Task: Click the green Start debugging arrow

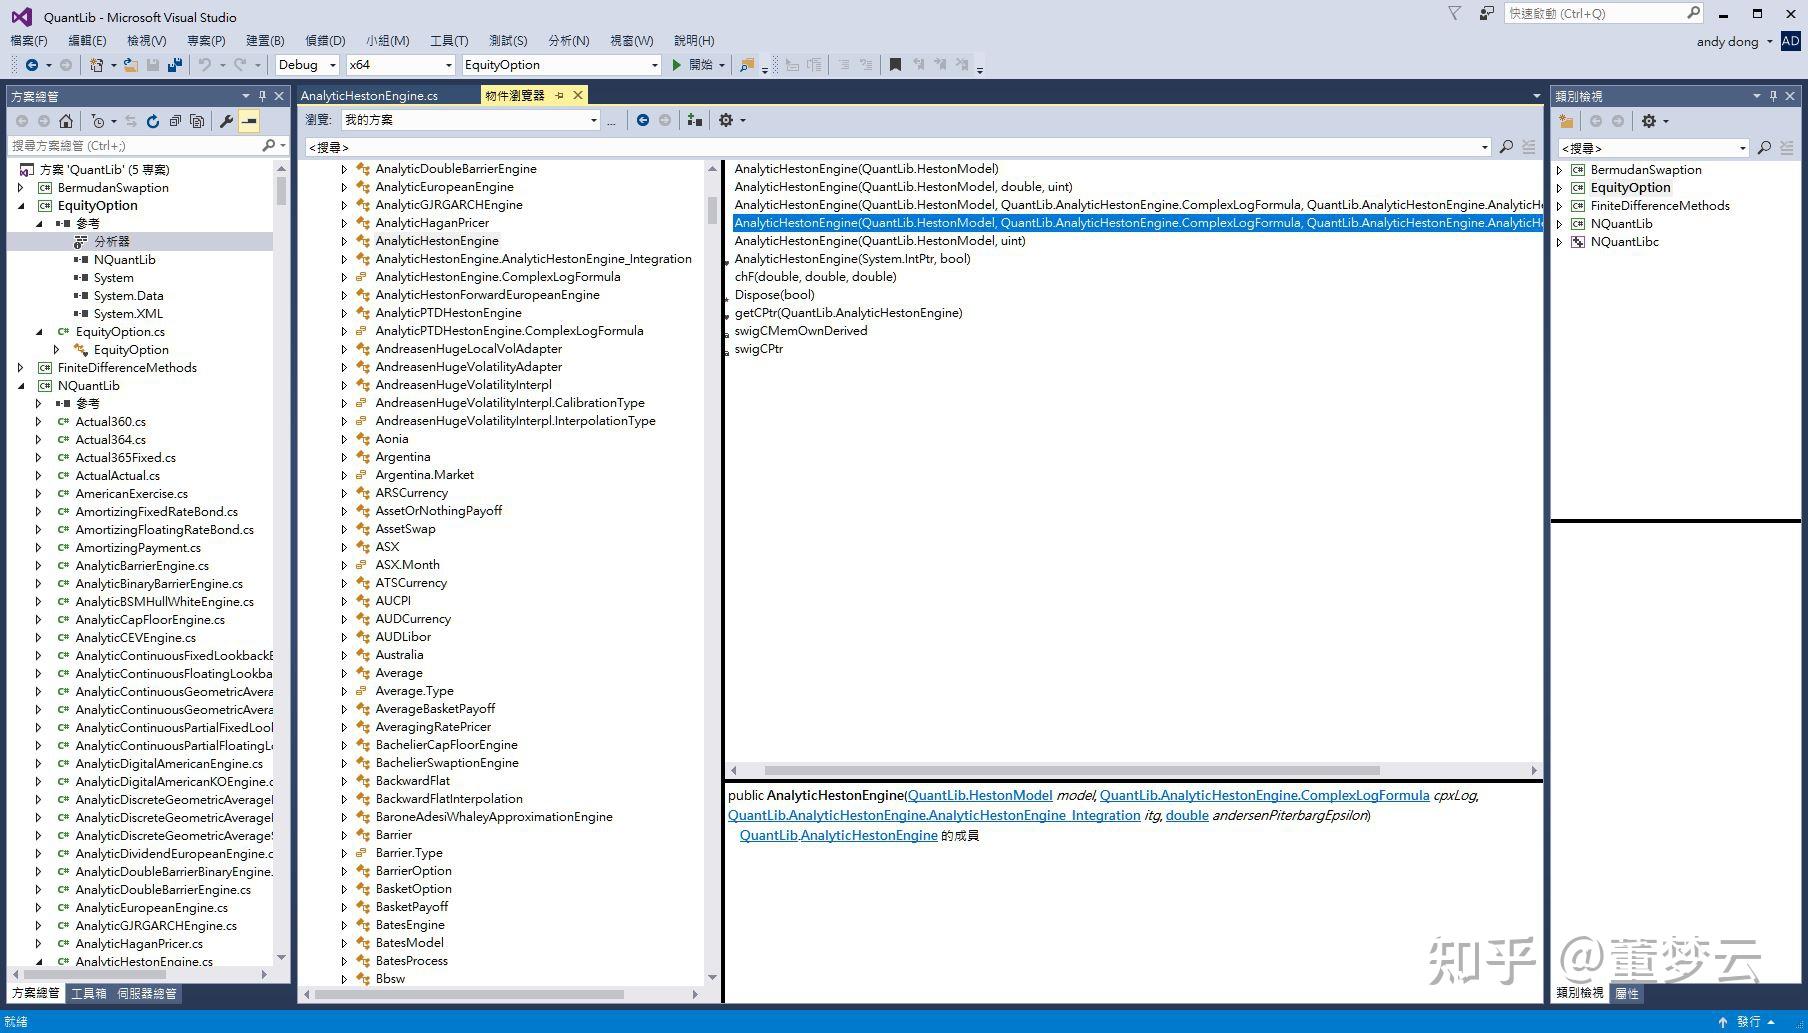Action: pyautogui.click(x=677, y=65)
